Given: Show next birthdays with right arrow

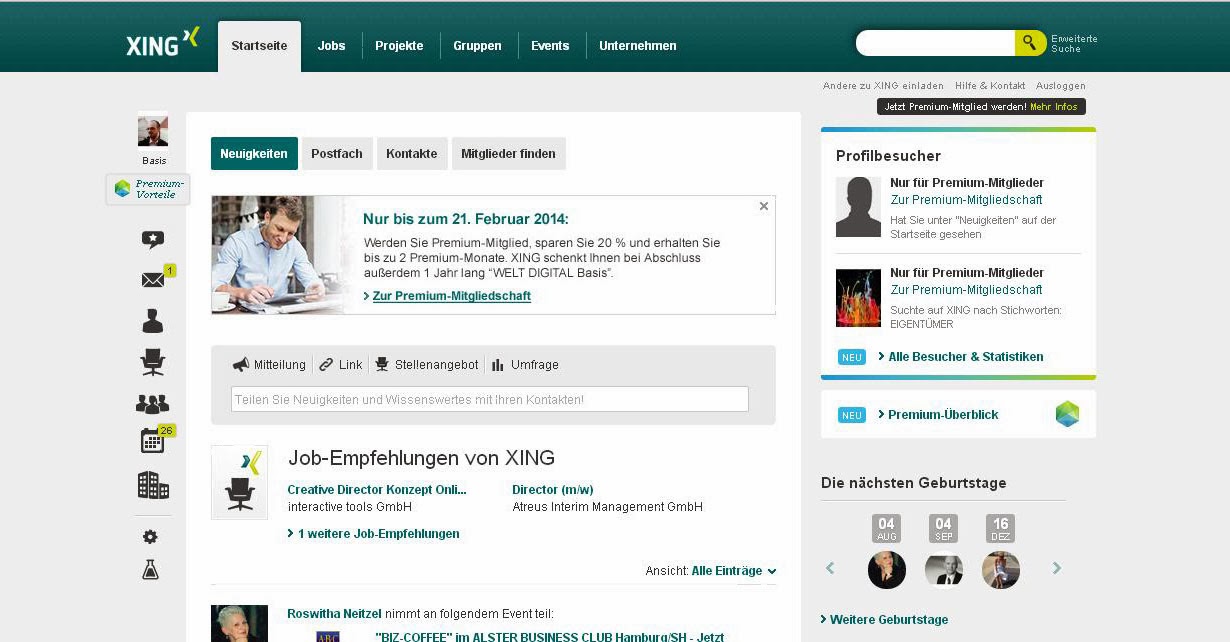Looking at the screenshot, I should coord(1057,568).
